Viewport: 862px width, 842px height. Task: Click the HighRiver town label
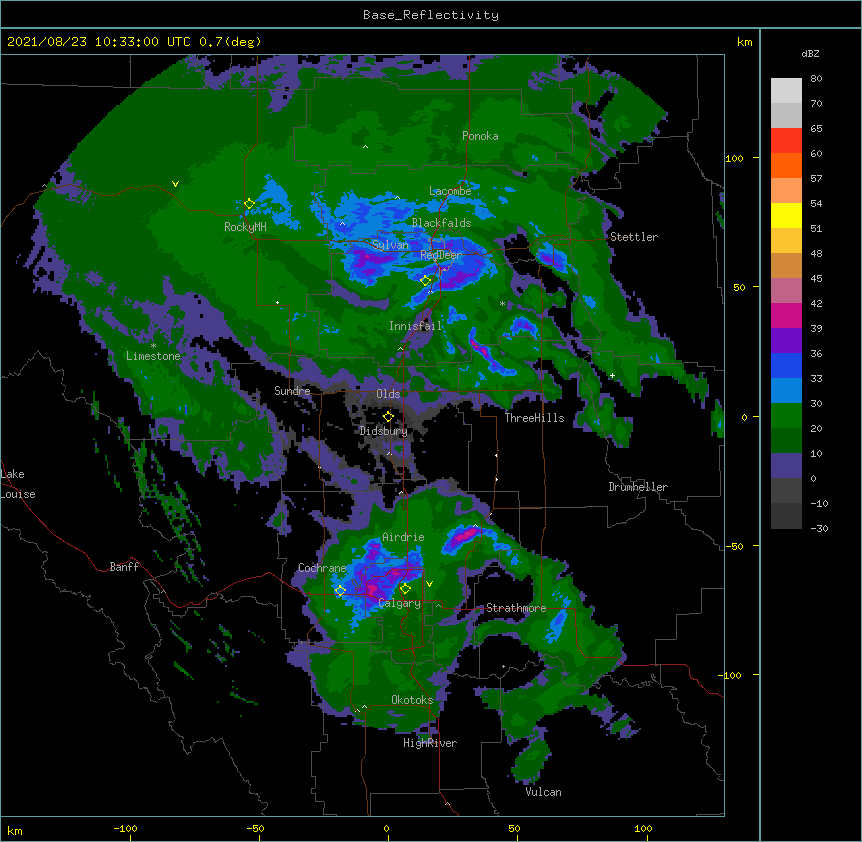(x=430, y=743)
